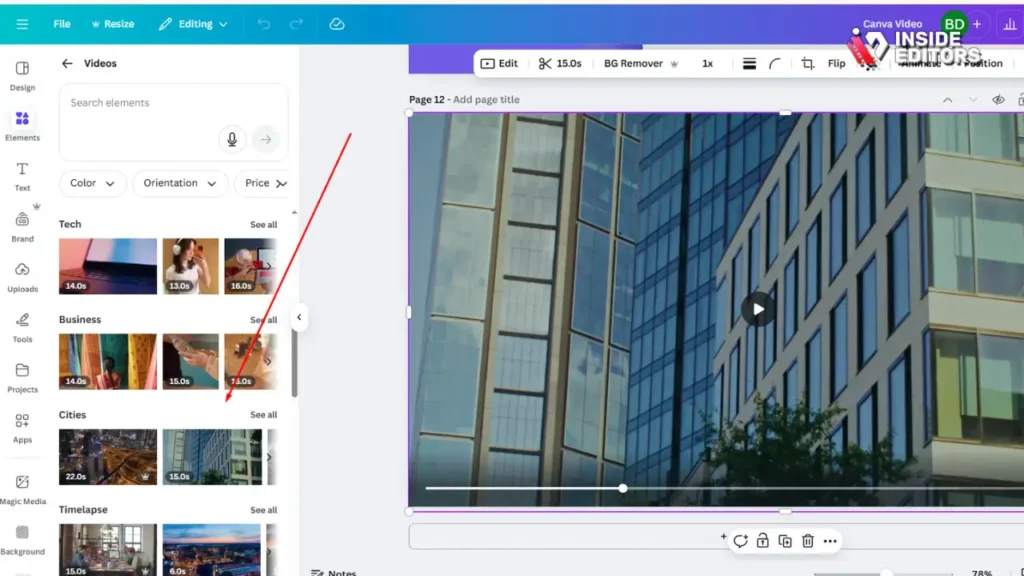Click the microphone voice search icon

point(232,139)
